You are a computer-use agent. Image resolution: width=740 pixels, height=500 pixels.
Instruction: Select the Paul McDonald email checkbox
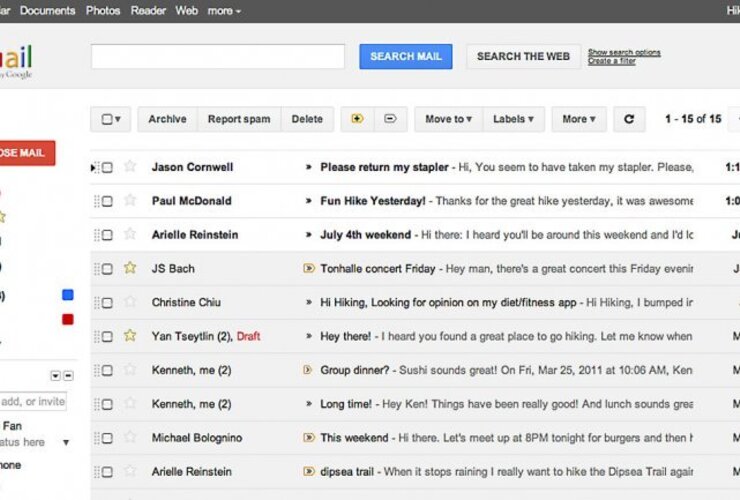point(107,201)
